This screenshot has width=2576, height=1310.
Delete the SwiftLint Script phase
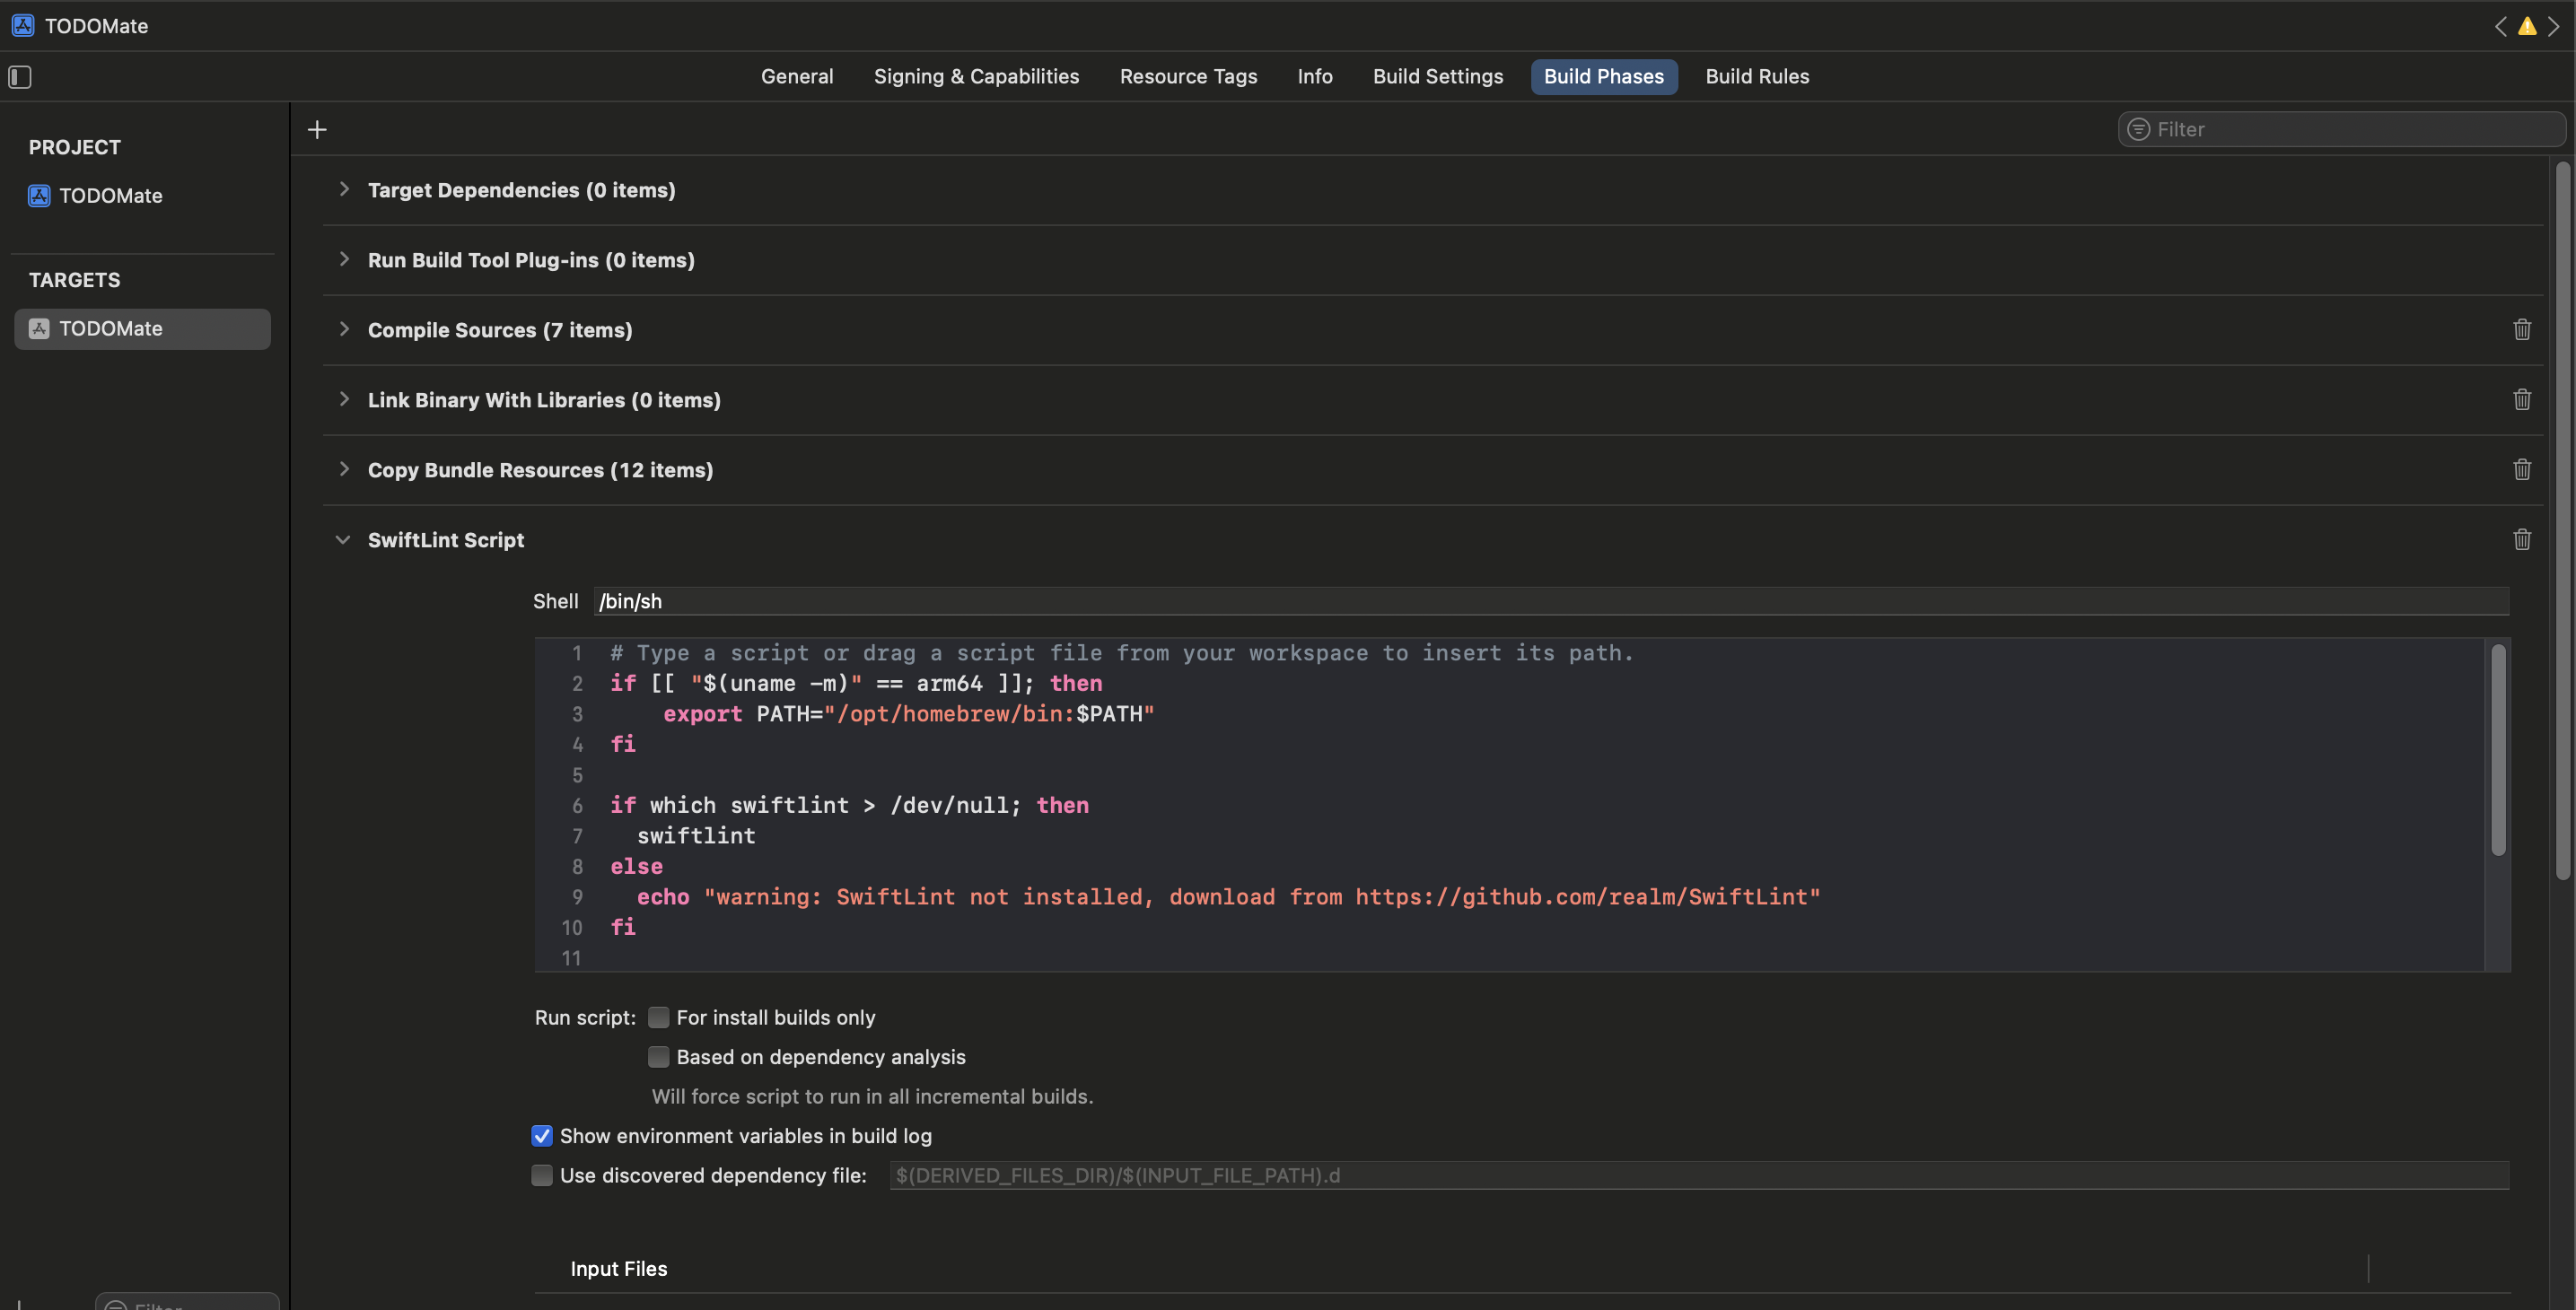coord(2521,540)
